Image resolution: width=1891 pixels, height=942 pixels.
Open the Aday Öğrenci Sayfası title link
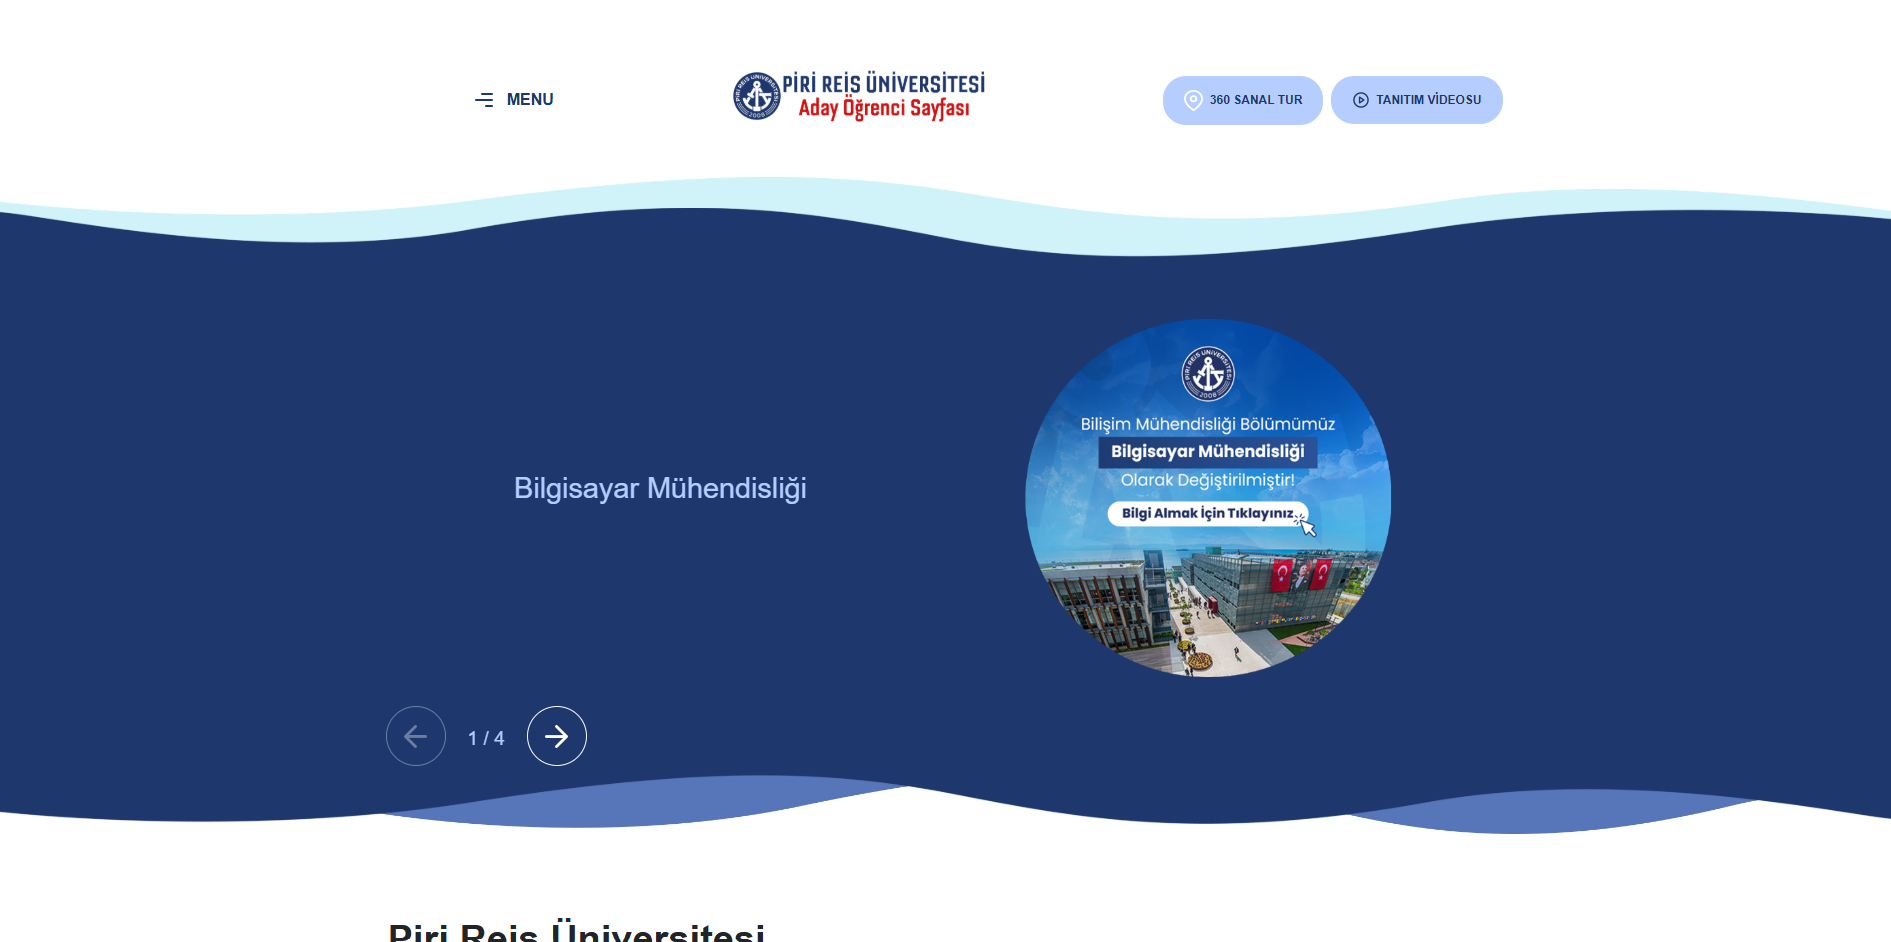pos(884,108)
